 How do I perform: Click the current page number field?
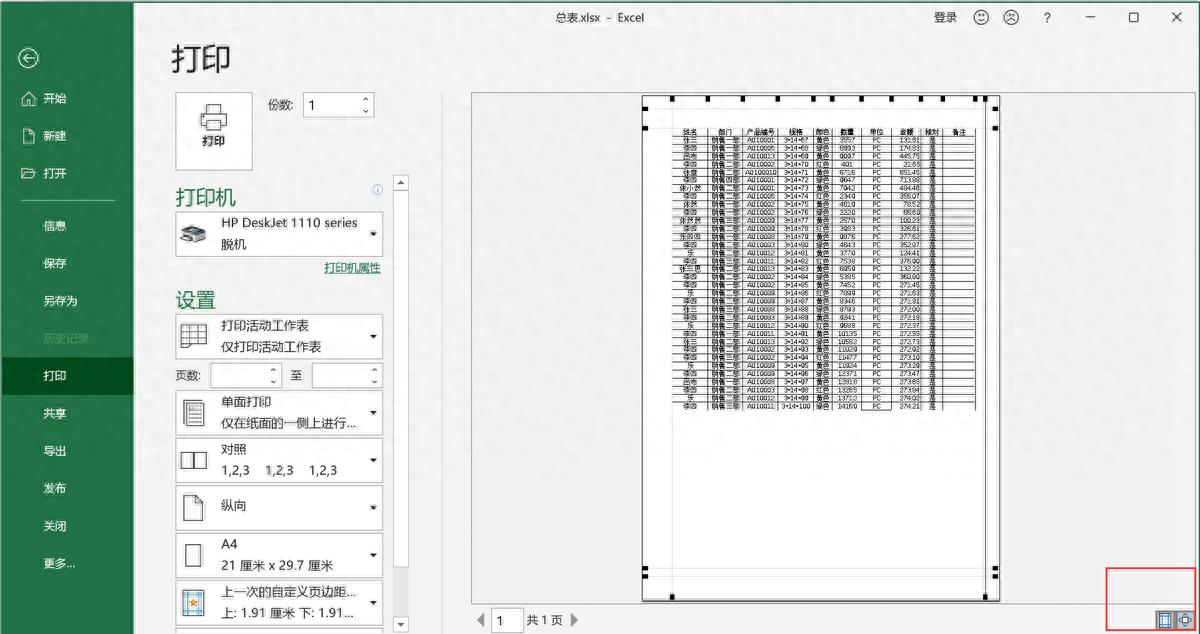[x=507, y=621]
